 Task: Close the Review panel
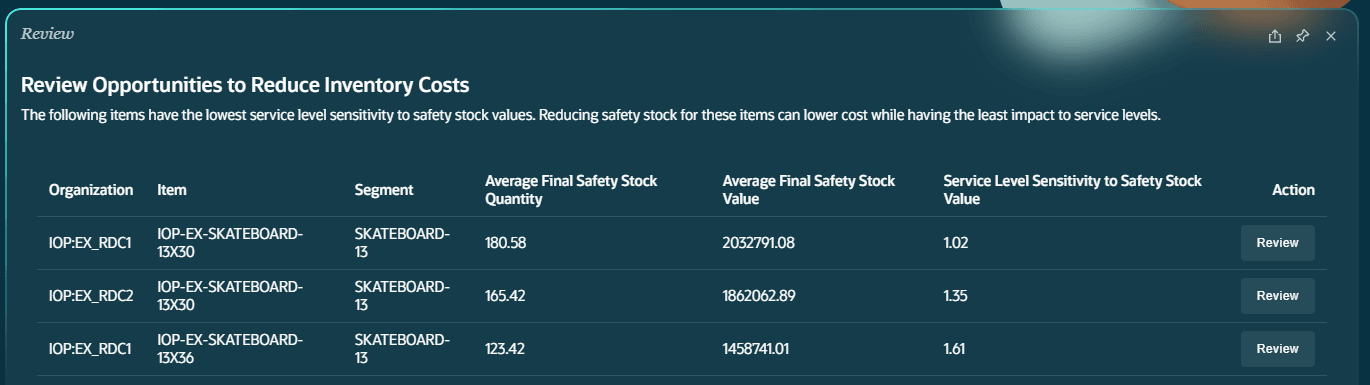tap(1330, 36)
